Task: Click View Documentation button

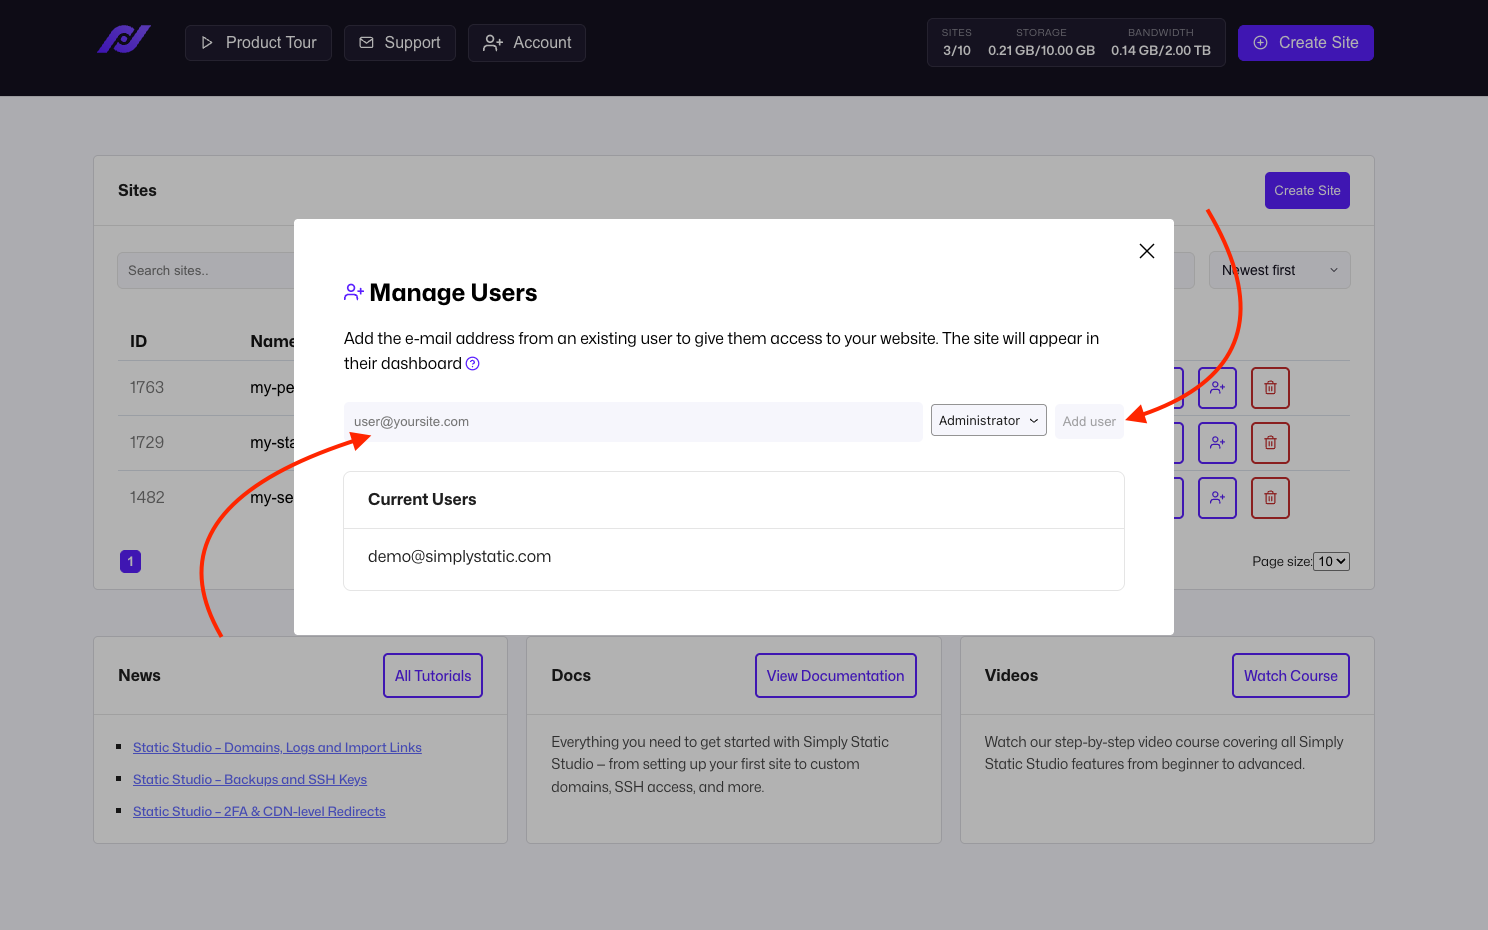Action: [x=835, y=676]
